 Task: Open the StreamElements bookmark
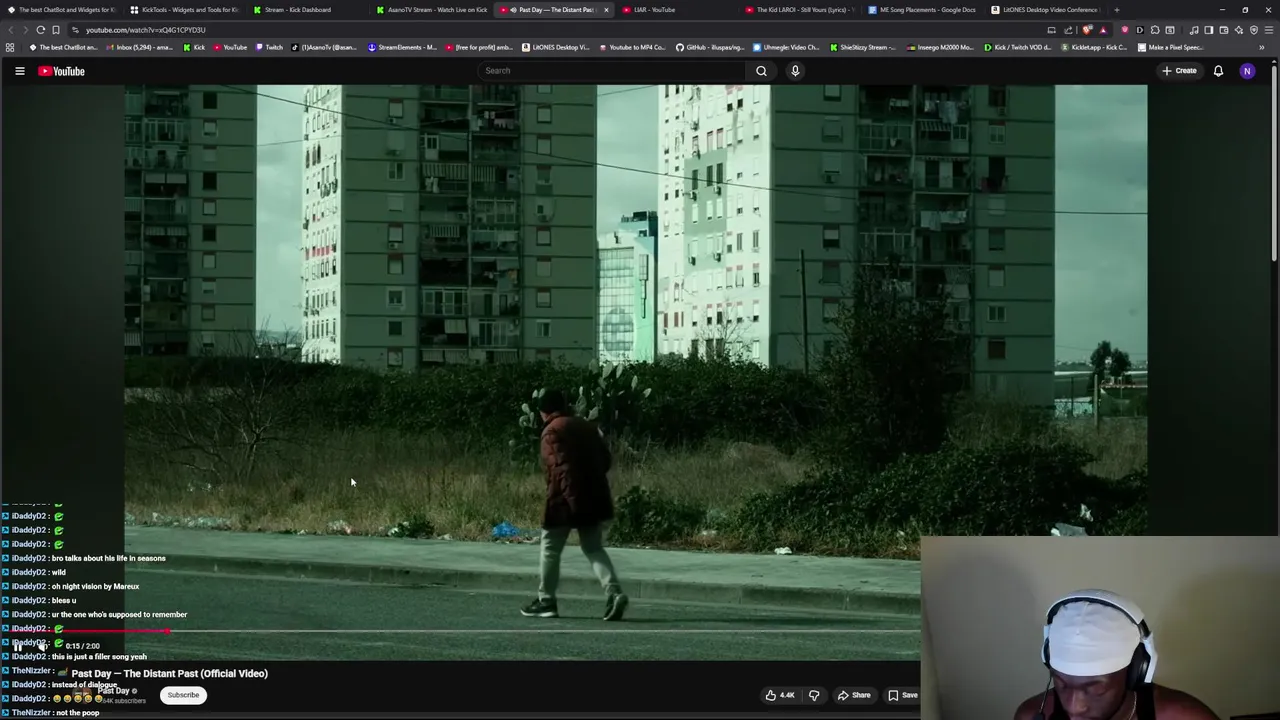[x=402, y=47]
